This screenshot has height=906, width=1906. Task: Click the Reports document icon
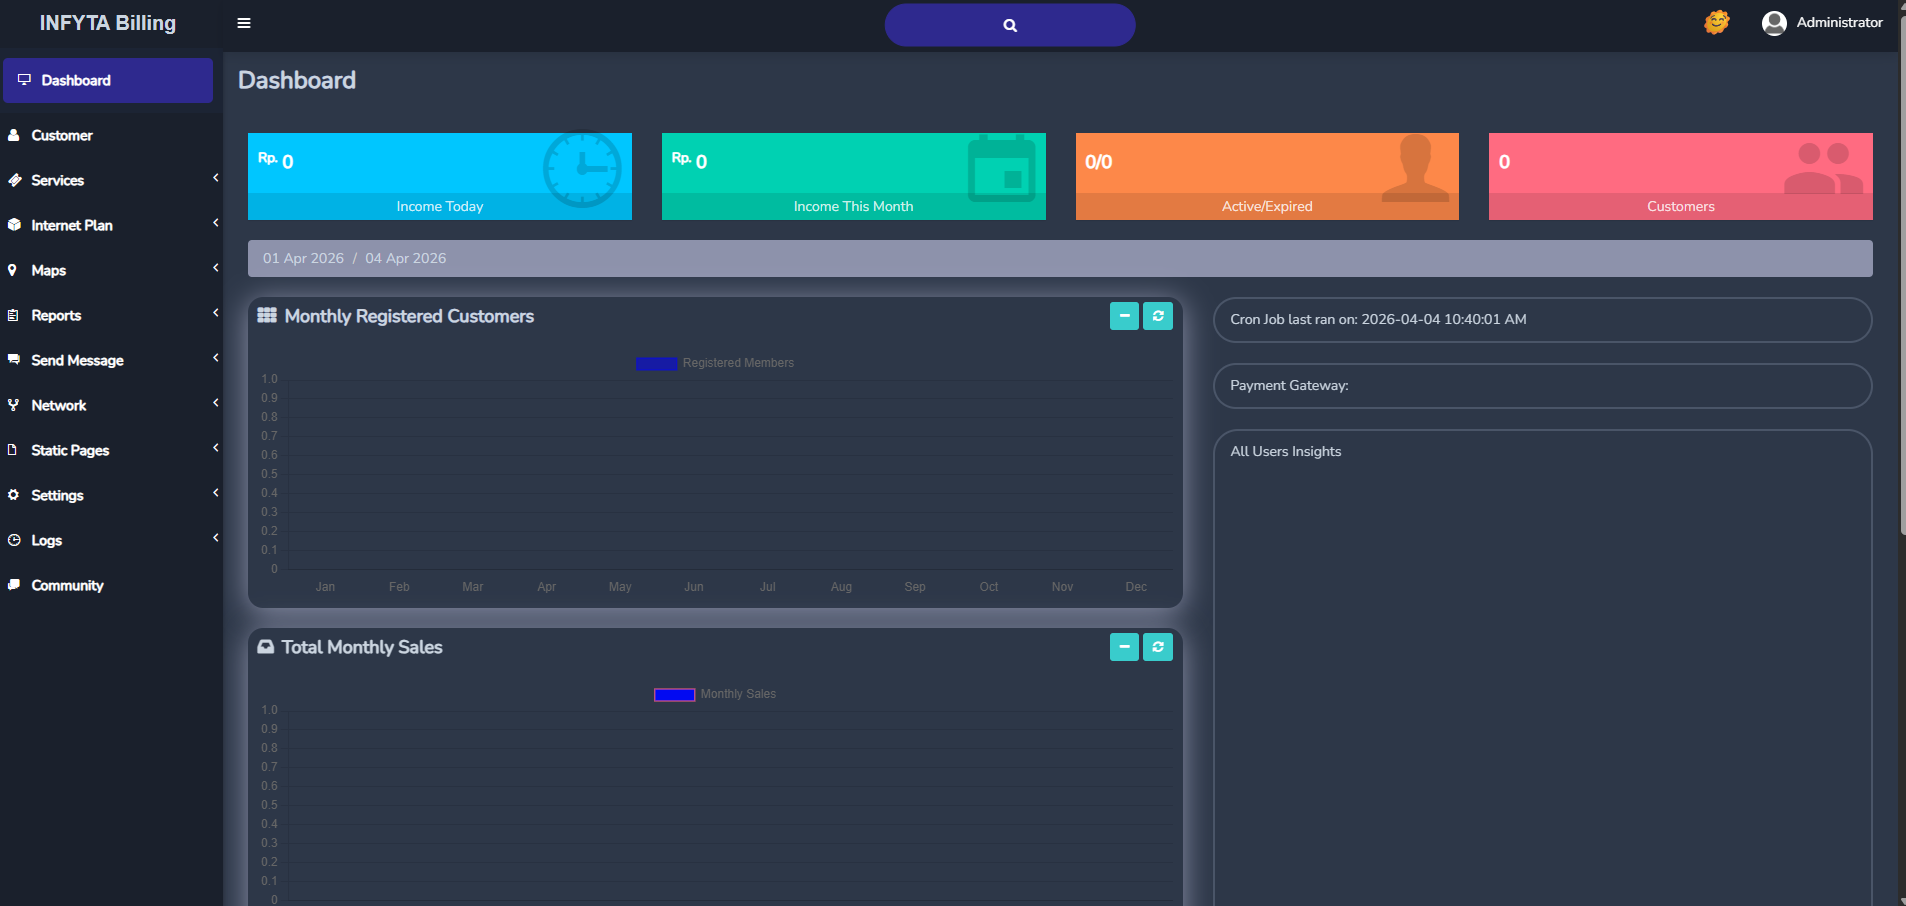[x=13, y=315]
